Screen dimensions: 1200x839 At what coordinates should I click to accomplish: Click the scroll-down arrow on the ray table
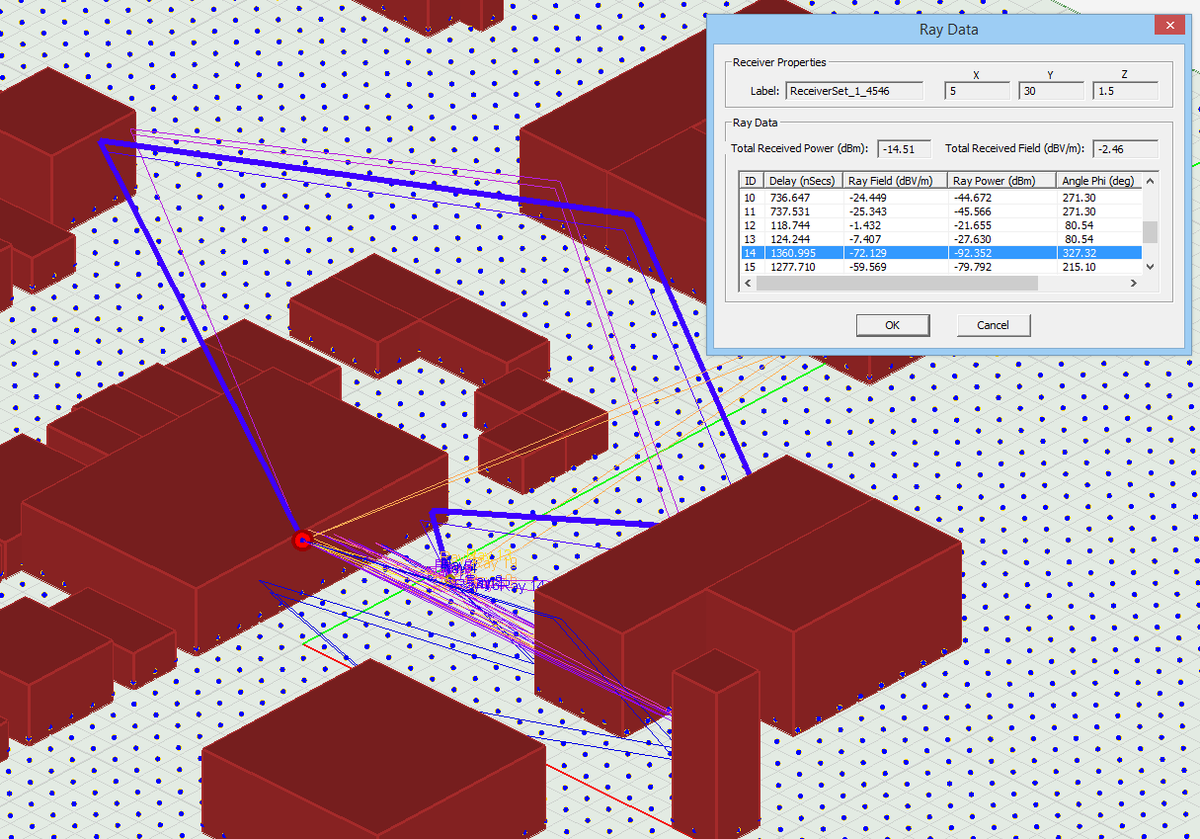(x=1148, y=266)
